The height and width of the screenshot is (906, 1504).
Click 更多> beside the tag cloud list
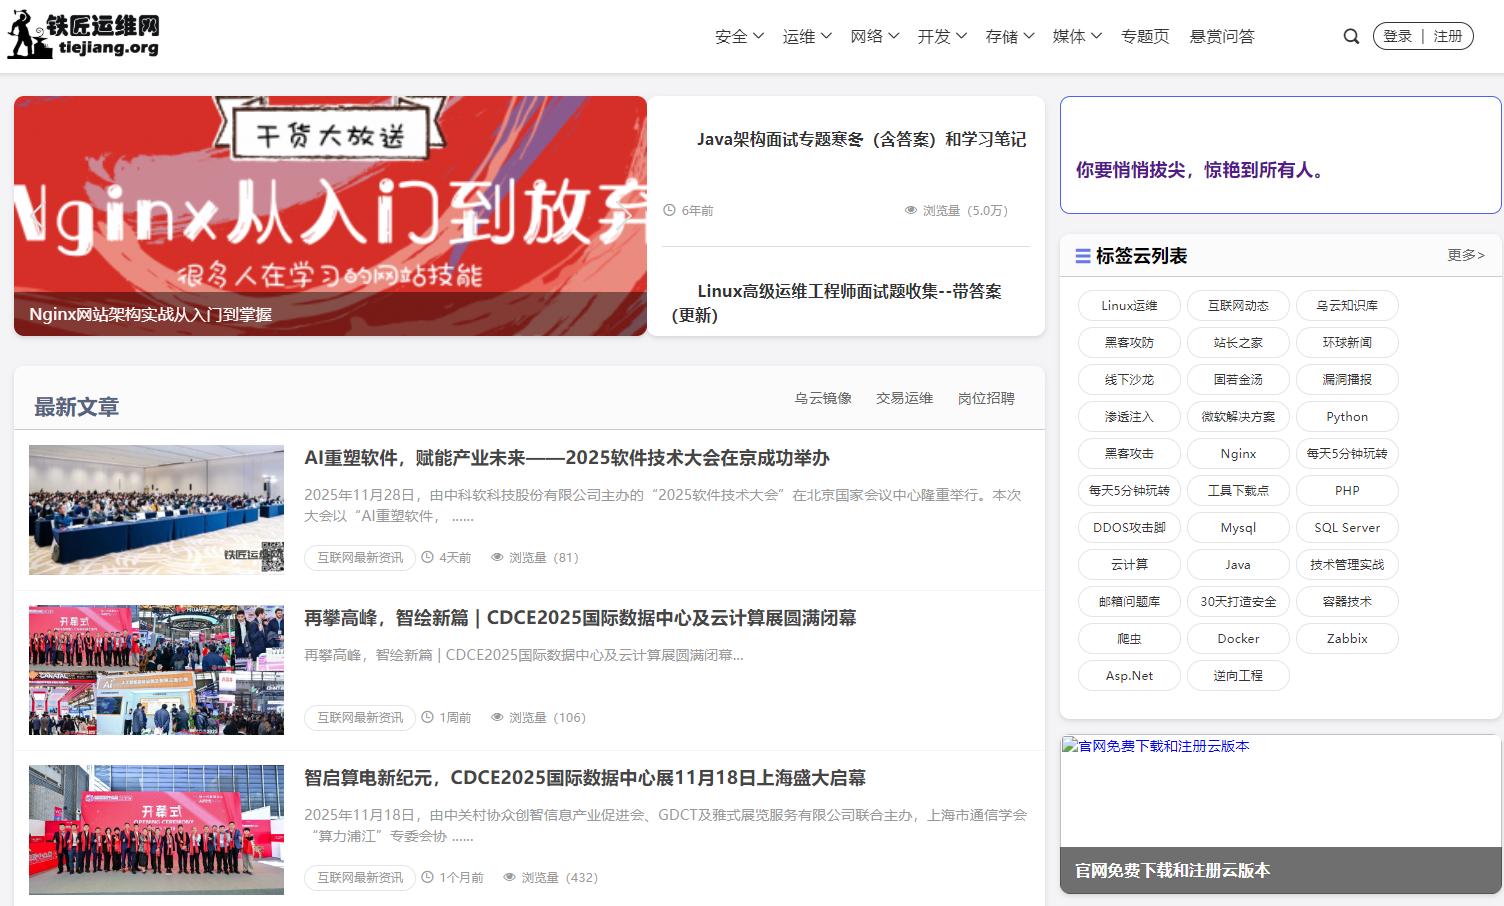point(1465,255)
